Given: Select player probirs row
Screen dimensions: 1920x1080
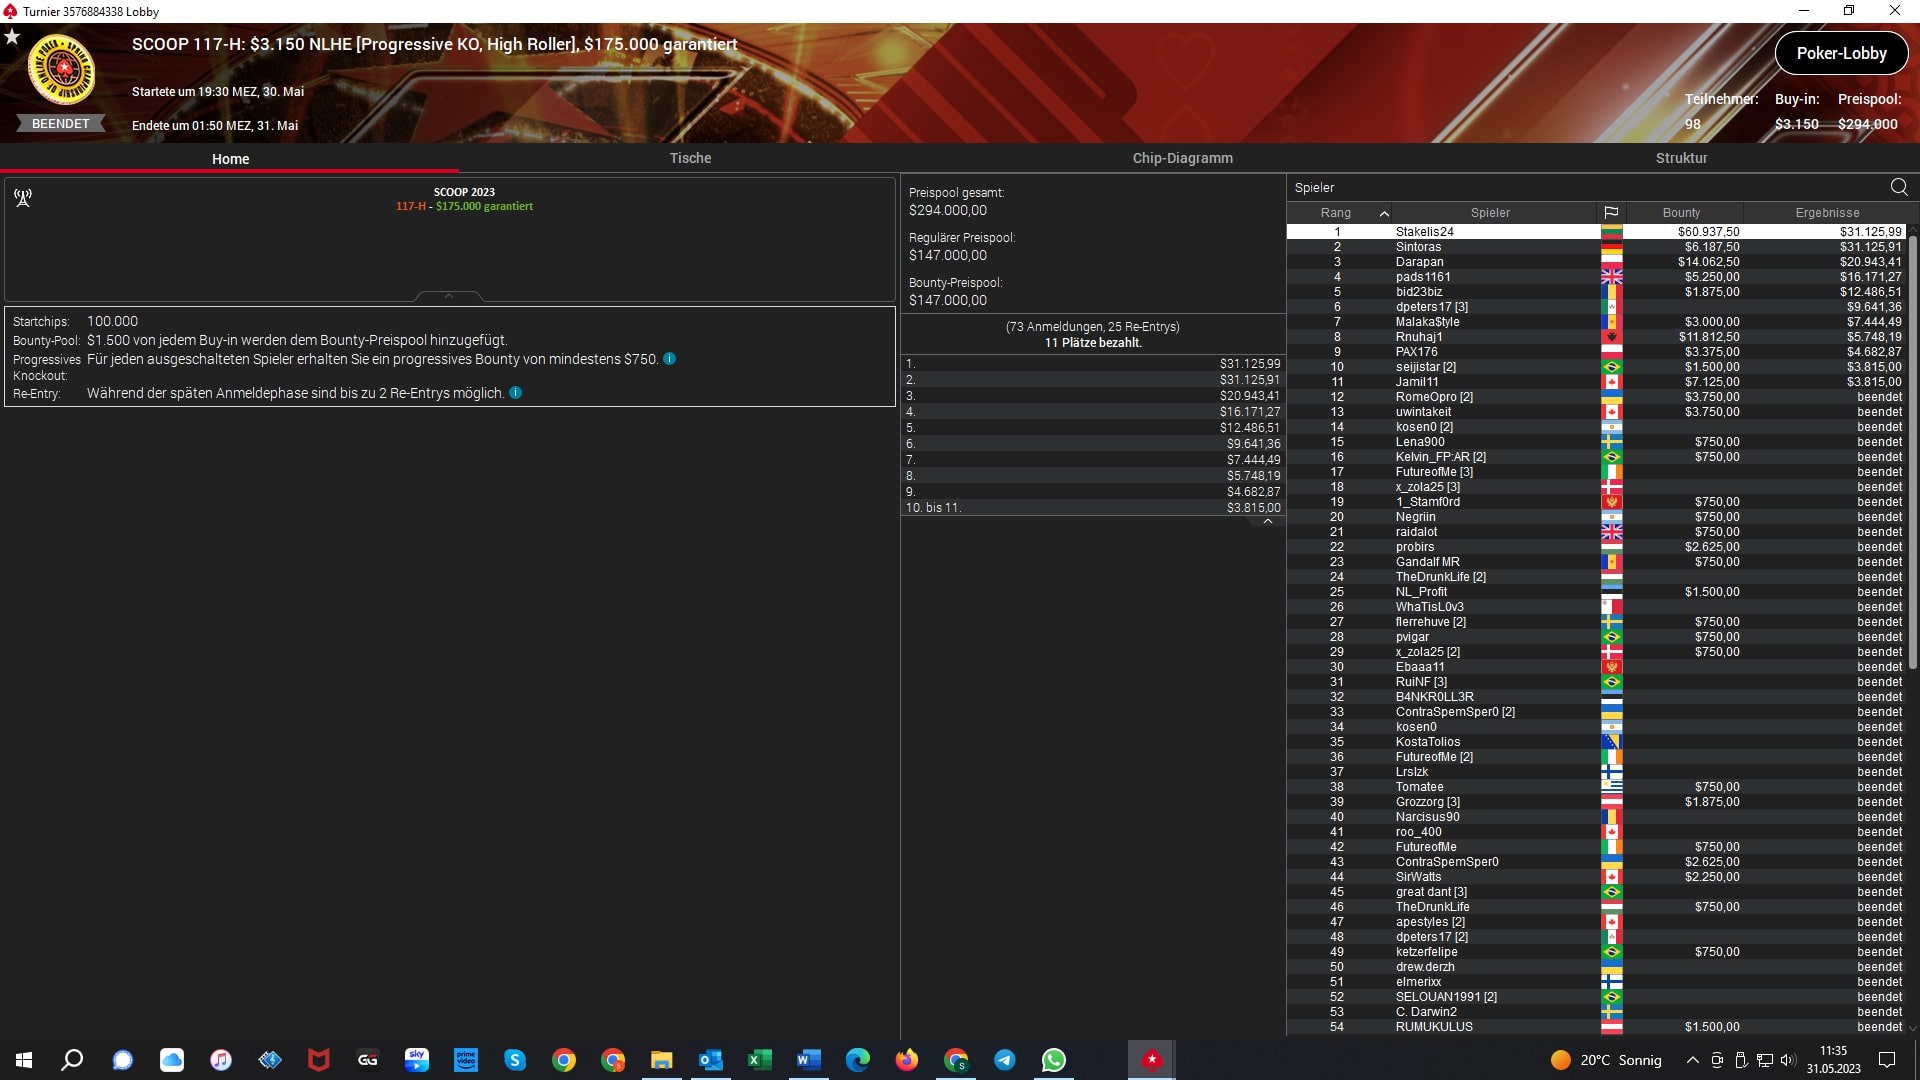Looking at the screenshot, I should tap(1596, 547).
